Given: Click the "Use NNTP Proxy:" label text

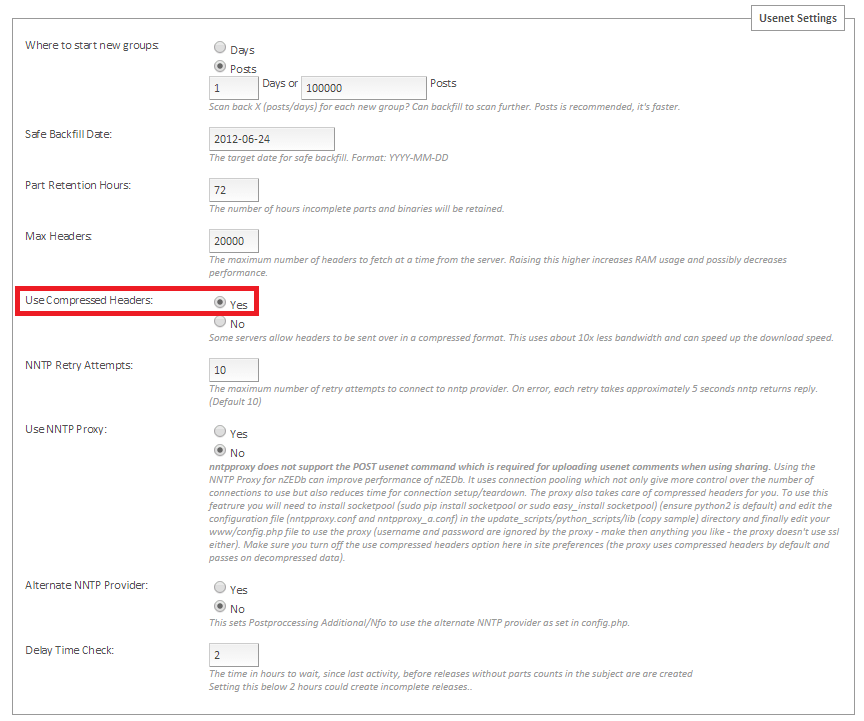Looking at the screenshot, I should click(66, 429).
